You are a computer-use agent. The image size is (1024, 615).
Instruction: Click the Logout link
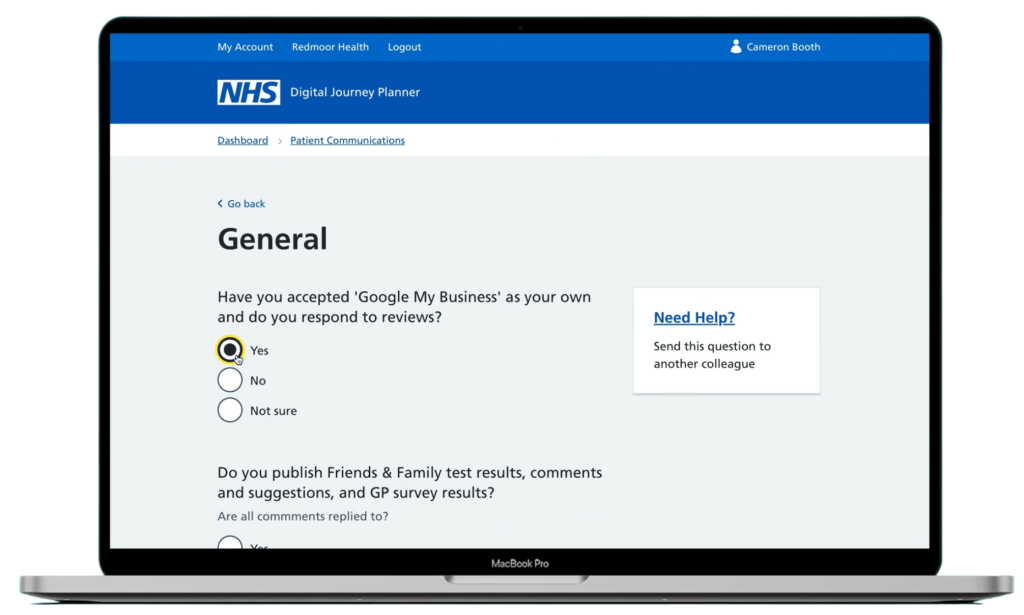click(x=404, y=47)
